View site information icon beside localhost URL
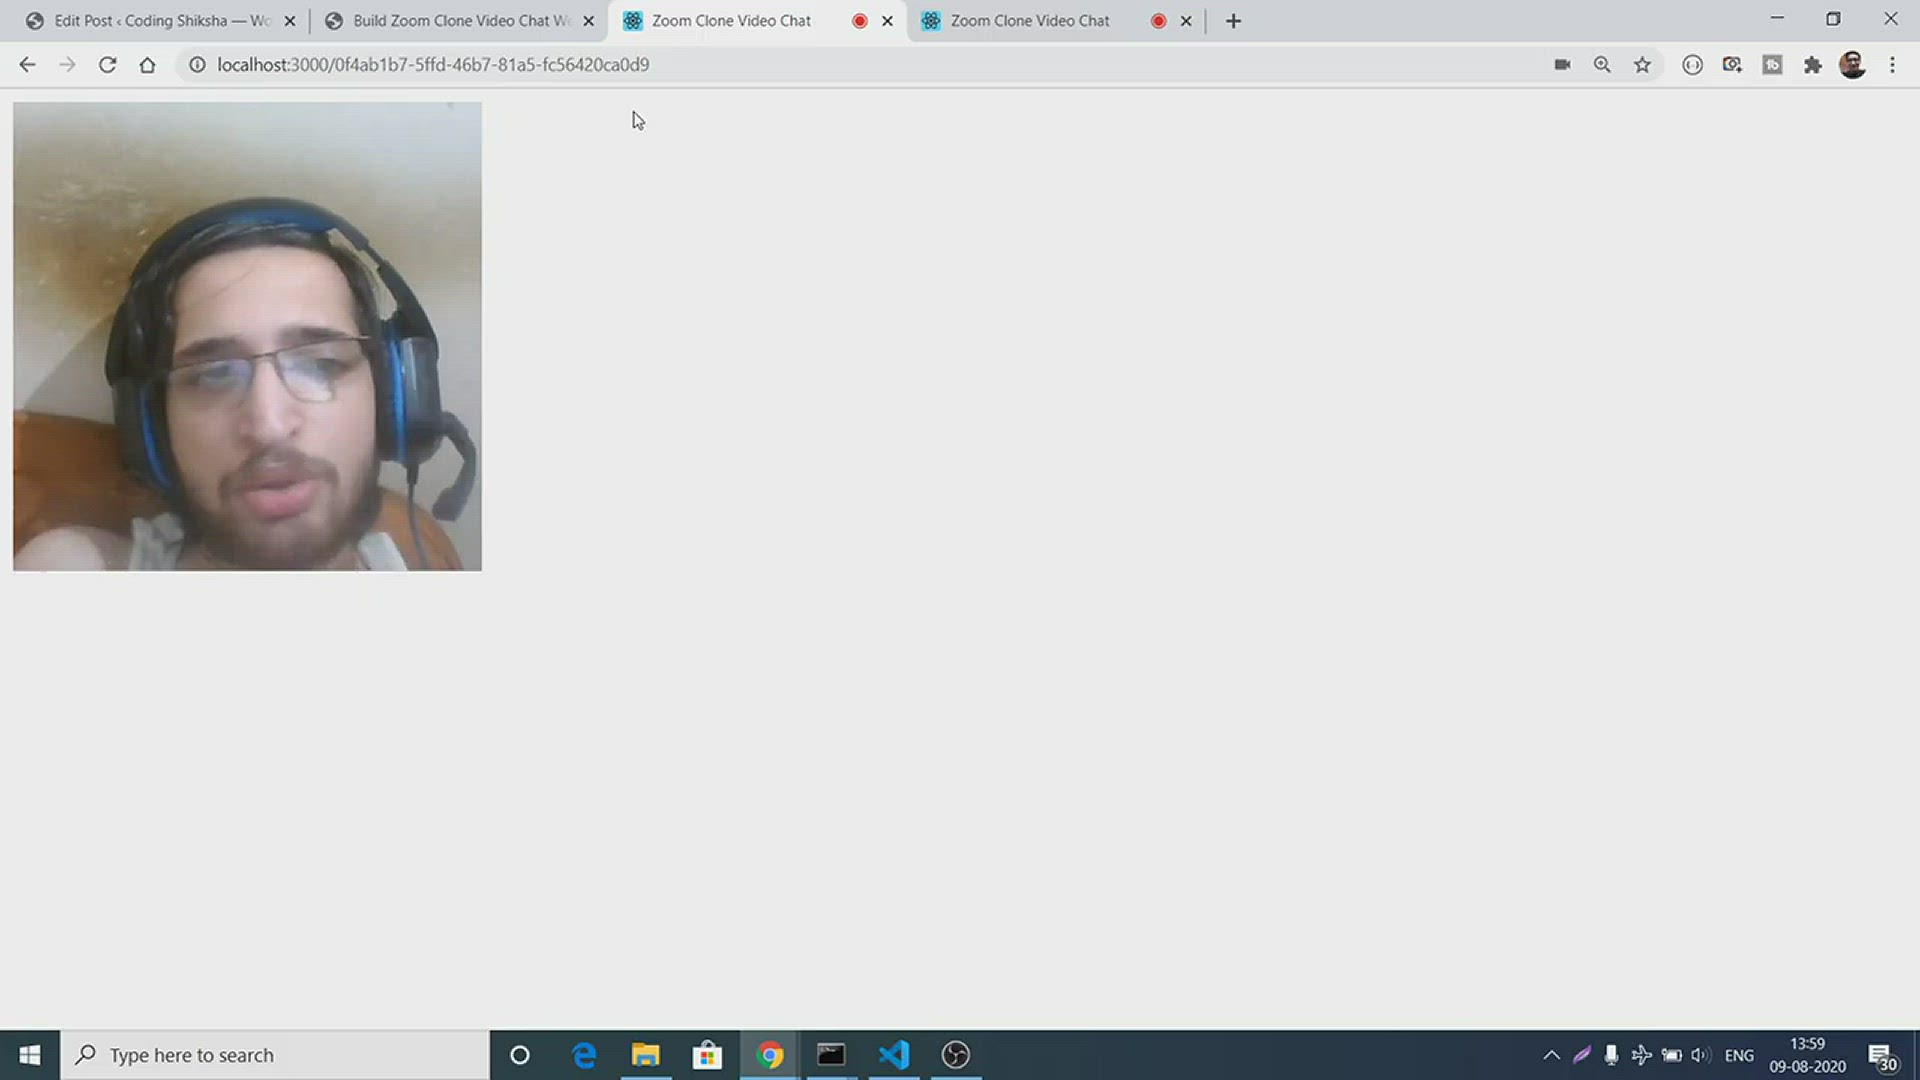Viewport: 1920px width, 1080px height. pos(197,65)
